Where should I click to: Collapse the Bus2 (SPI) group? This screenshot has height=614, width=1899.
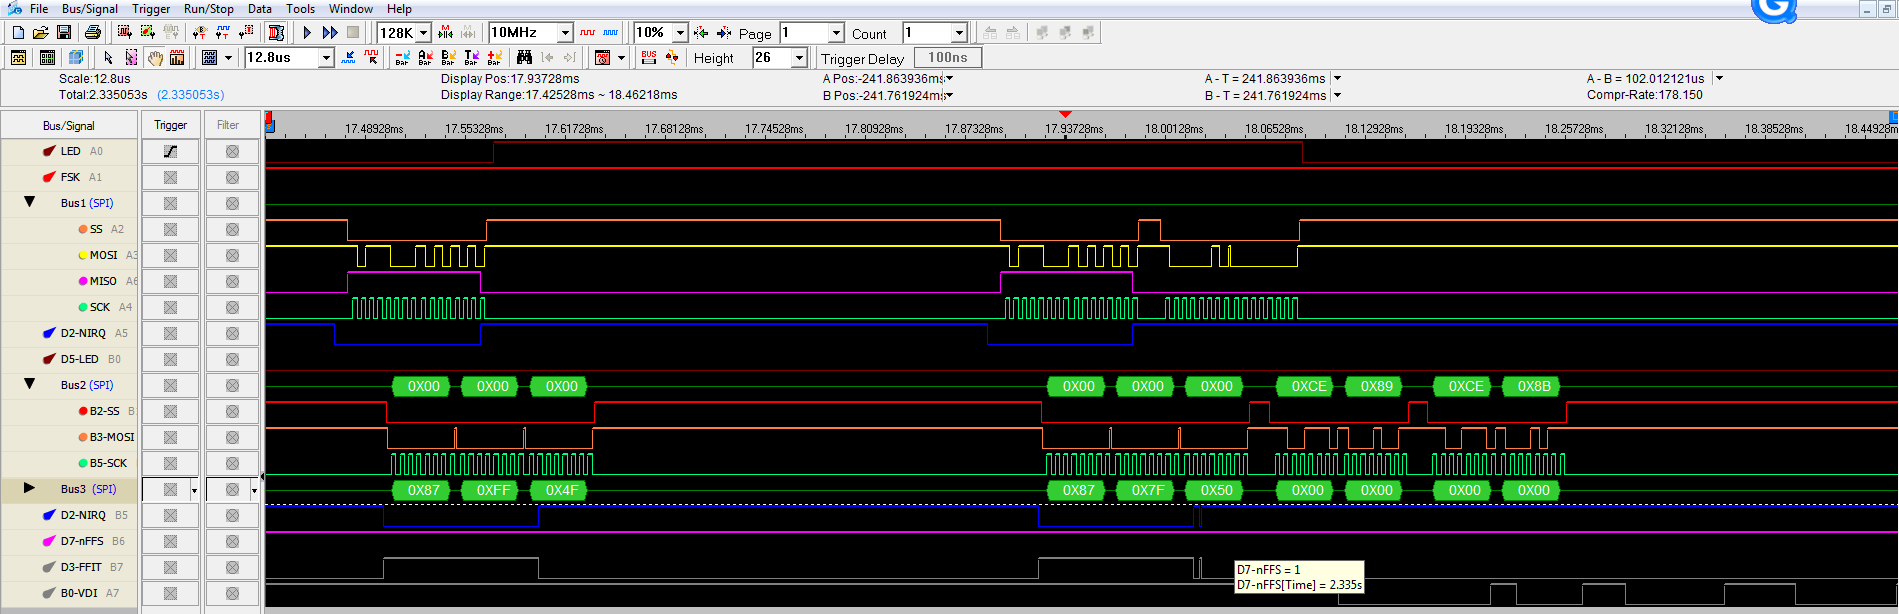click(x=29, y=384)
